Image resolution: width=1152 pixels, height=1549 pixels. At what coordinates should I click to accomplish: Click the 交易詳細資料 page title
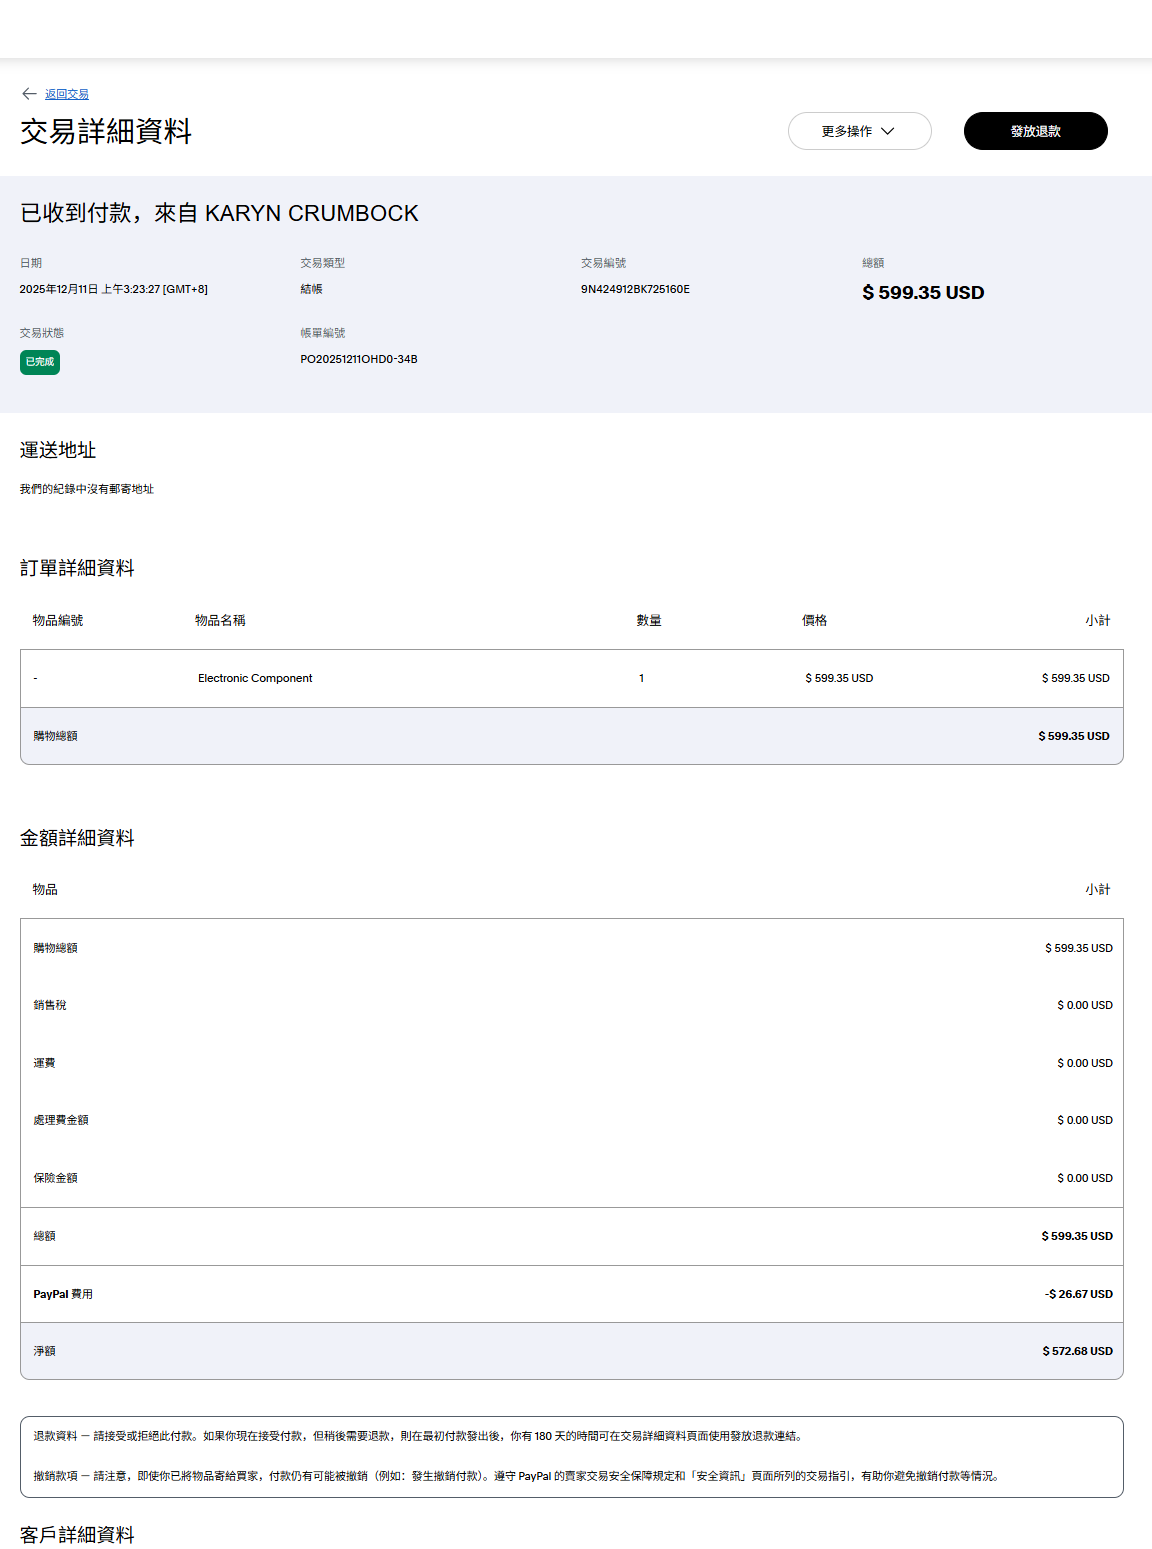click(106, 131)
